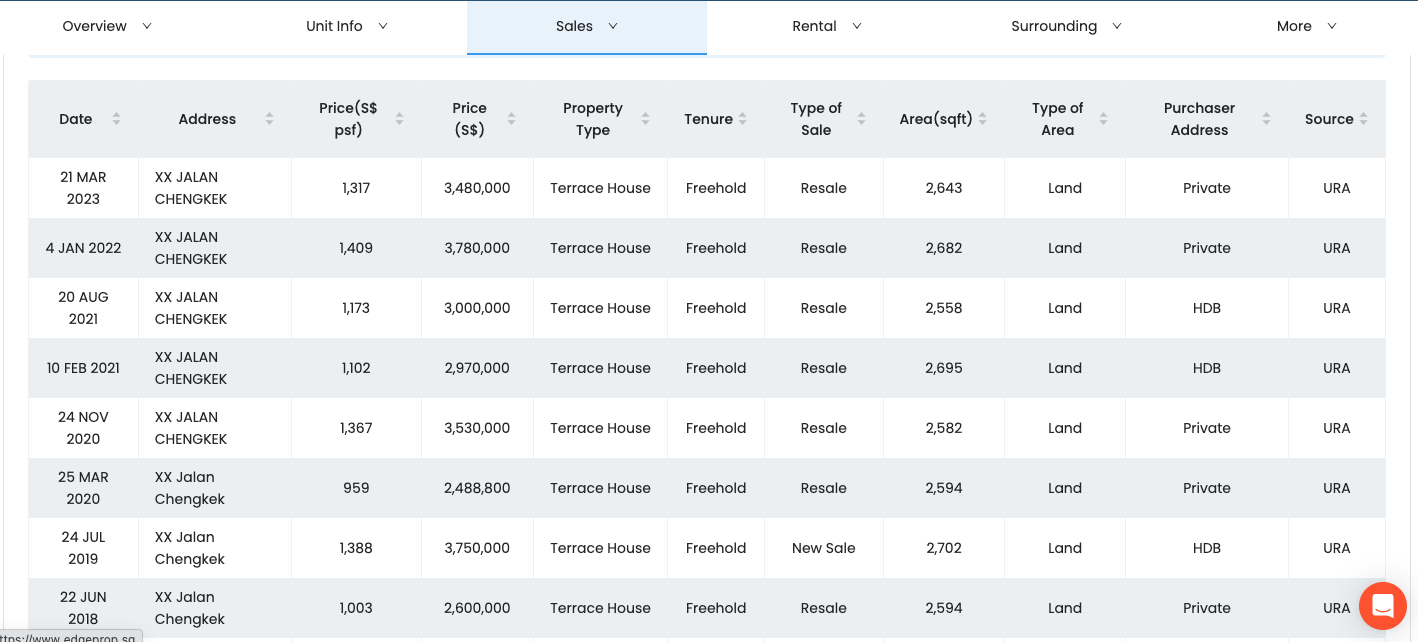Open the orange chat support bubble
The image size is (1418, 642).
click(1382, 605)
